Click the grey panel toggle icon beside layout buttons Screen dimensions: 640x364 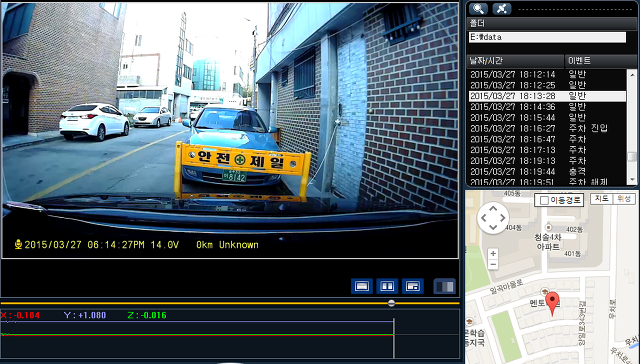coord(444,286)
